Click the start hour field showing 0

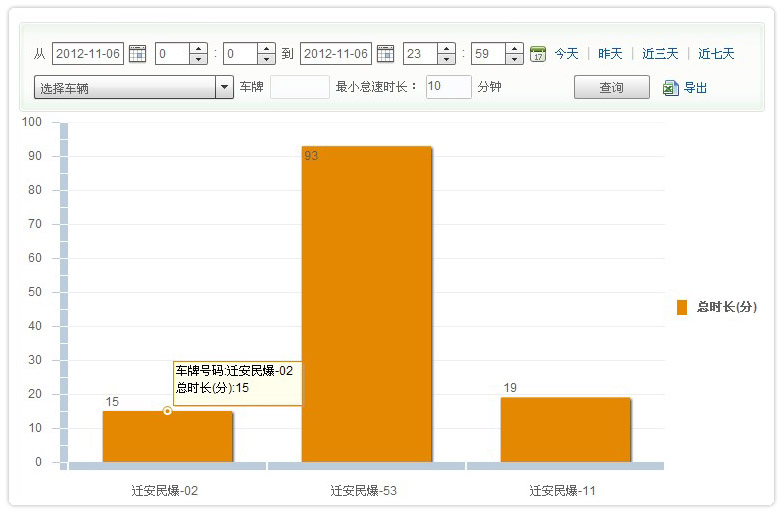pyautogui.click(x=173, y=54)
